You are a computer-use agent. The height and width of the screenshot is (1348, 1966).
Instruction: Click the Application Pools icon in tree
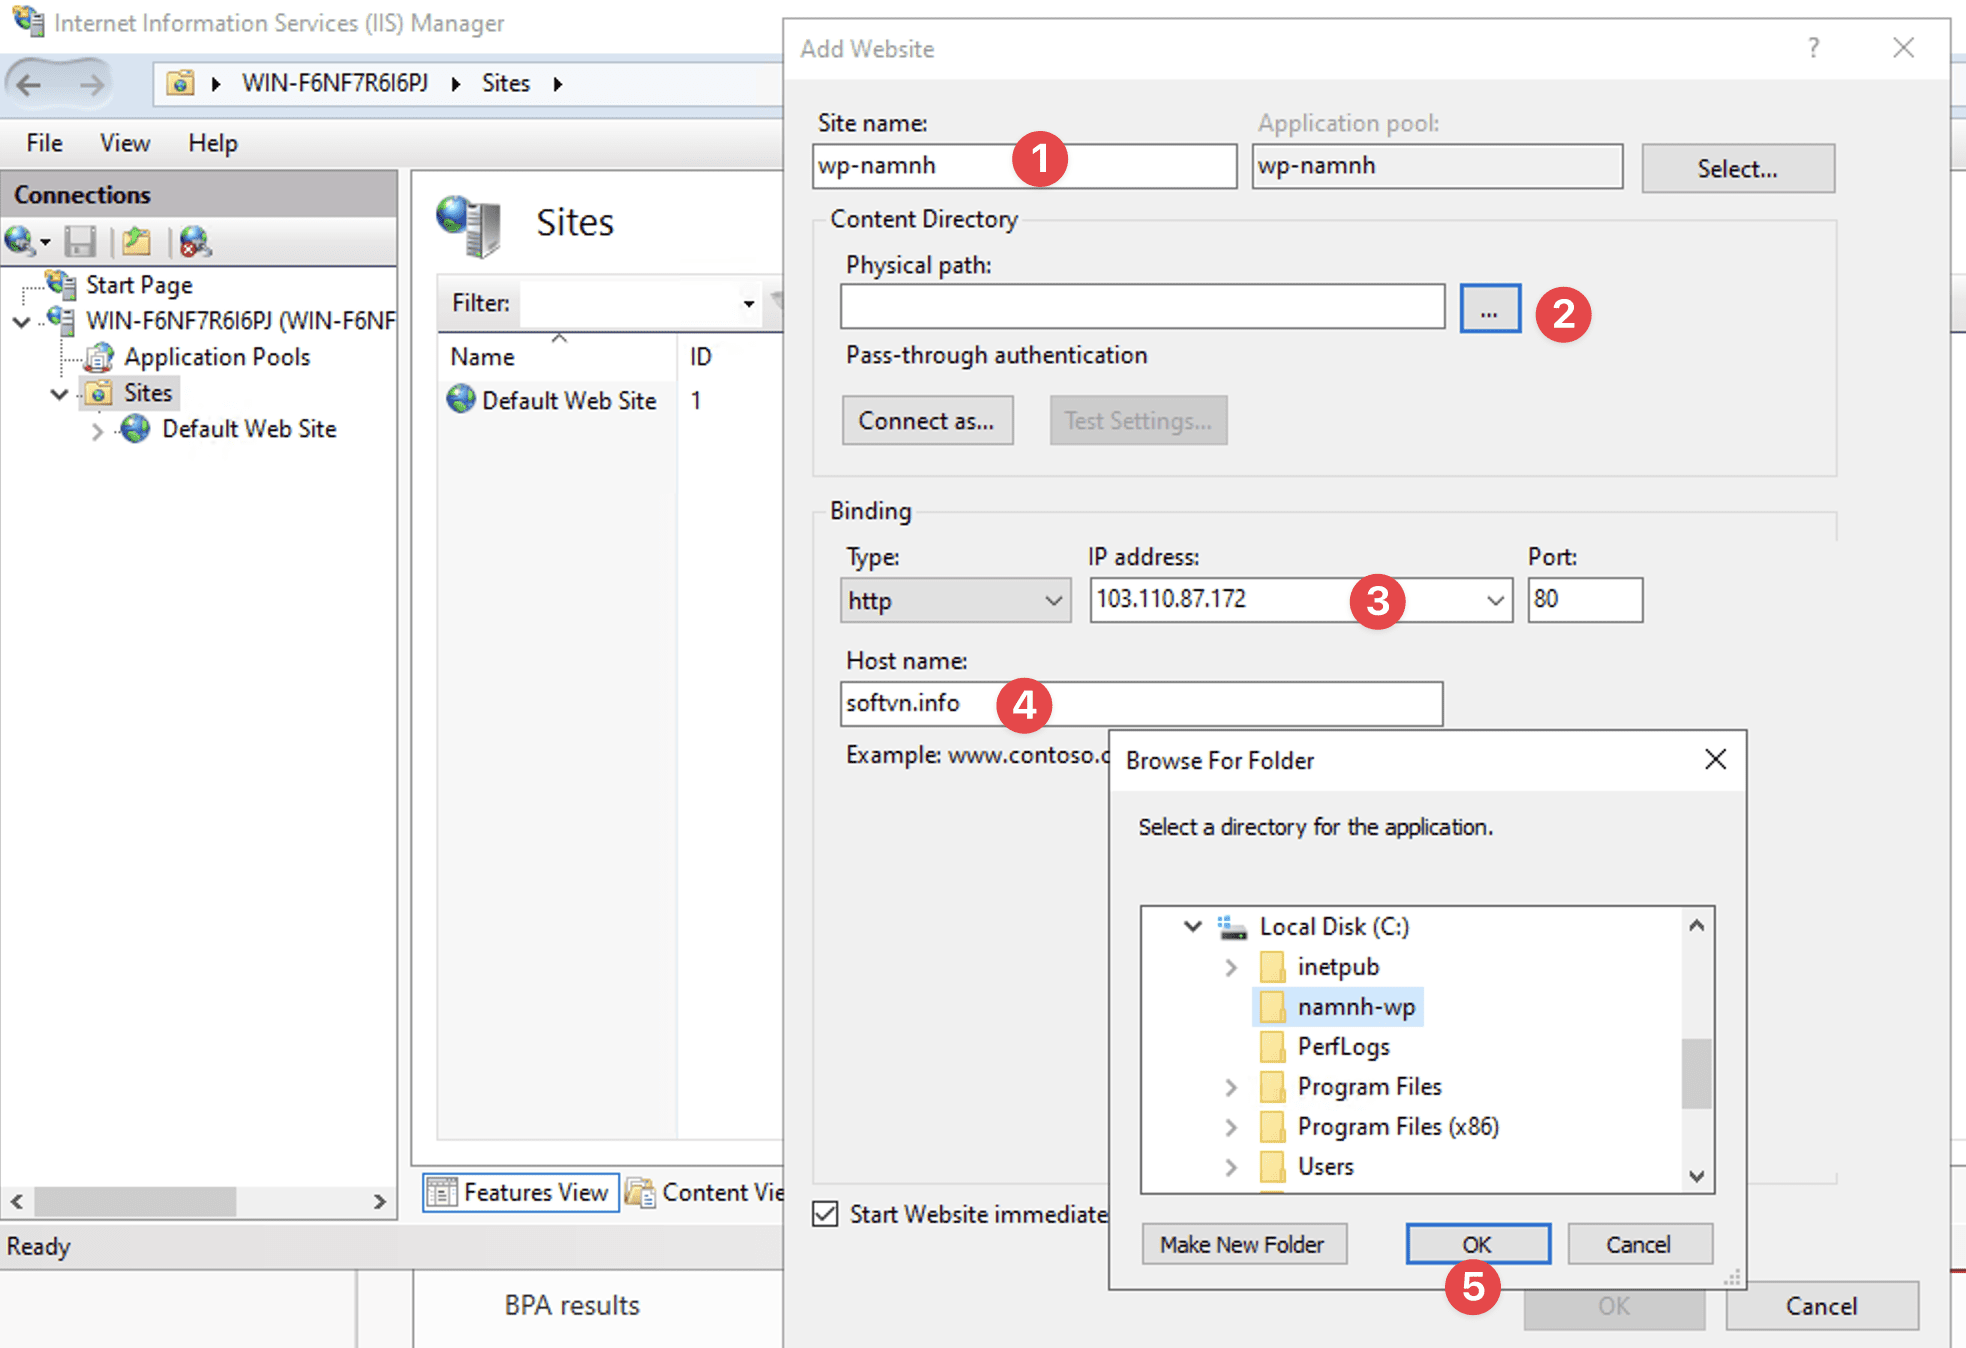point(98,357)
